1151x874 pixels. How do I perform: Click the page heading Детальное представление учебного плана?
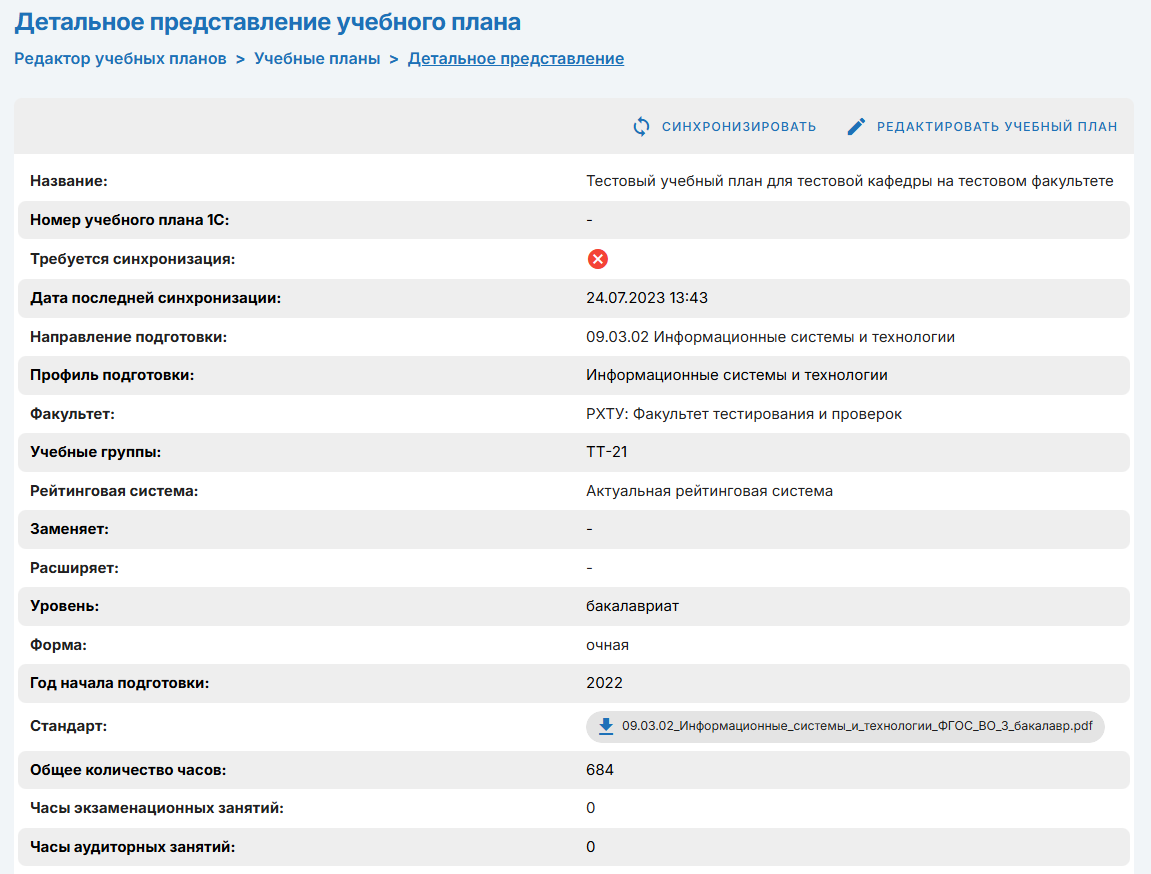(x=267, y=21)
